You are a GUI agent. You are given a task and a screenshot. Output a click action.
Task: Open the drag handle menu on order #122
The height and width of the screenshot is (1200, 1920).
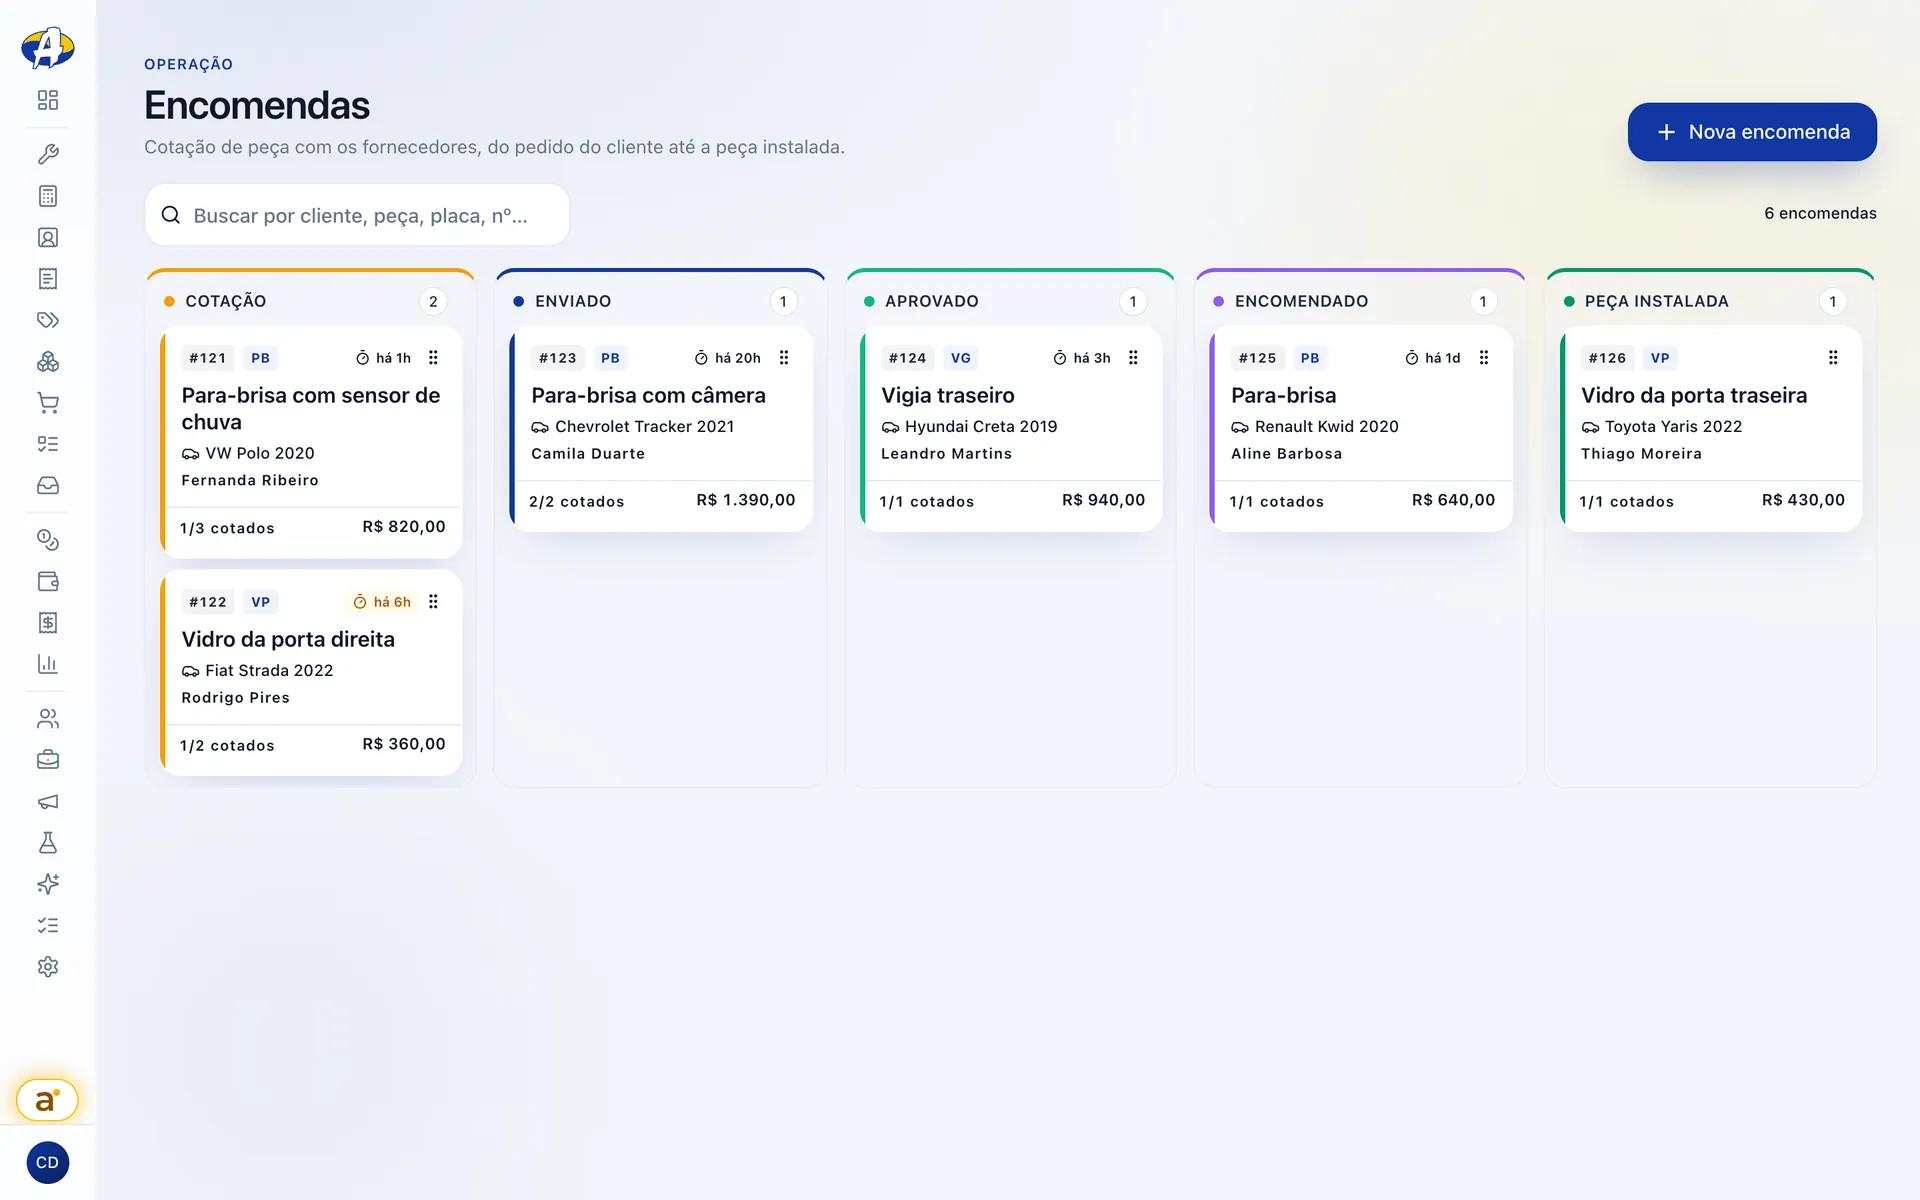click(x=433, y=602)
